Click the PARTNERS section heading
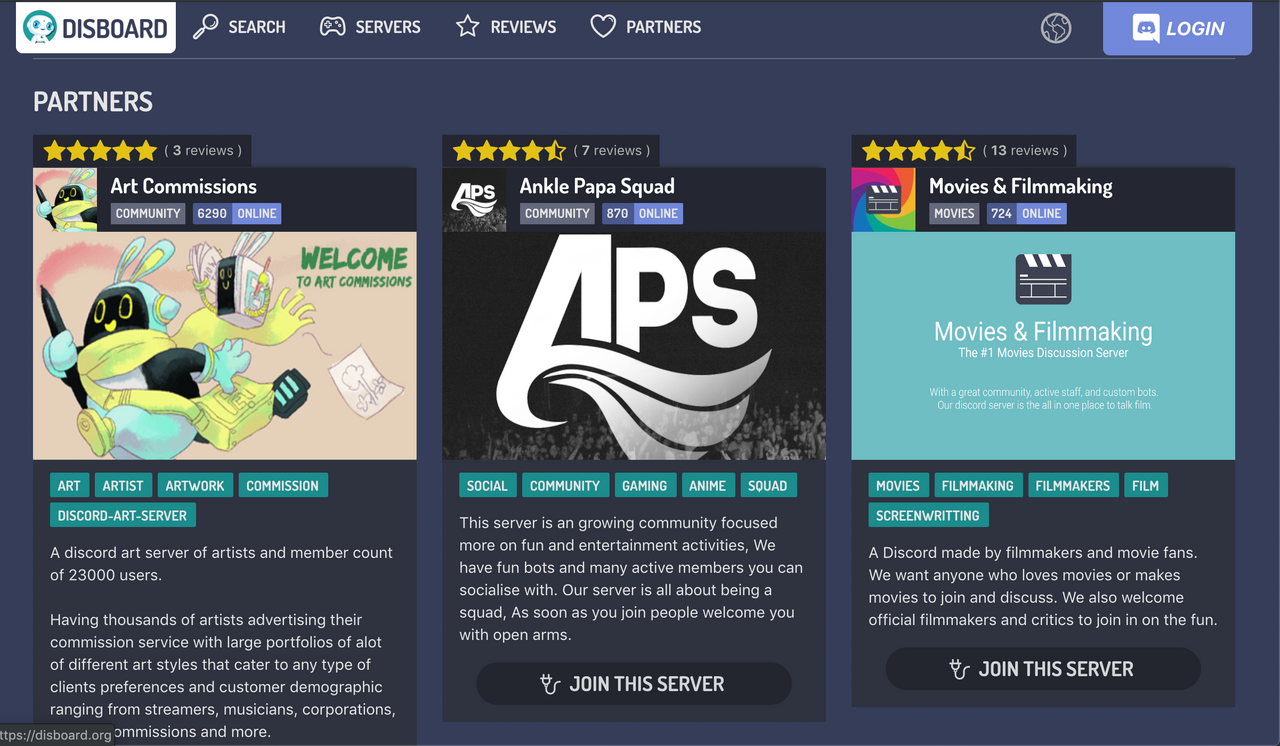The image size is (1280, 746). click(x=93, y=102)
